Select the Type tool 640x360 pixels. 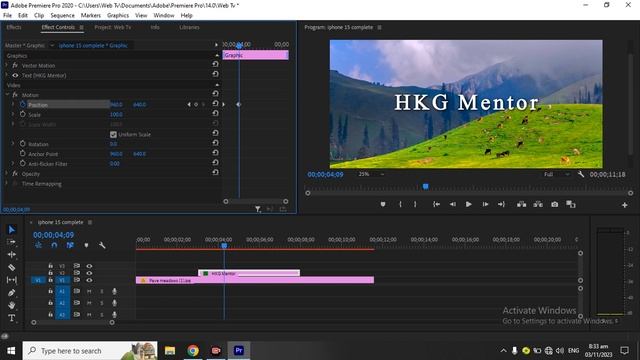point(11,318)
